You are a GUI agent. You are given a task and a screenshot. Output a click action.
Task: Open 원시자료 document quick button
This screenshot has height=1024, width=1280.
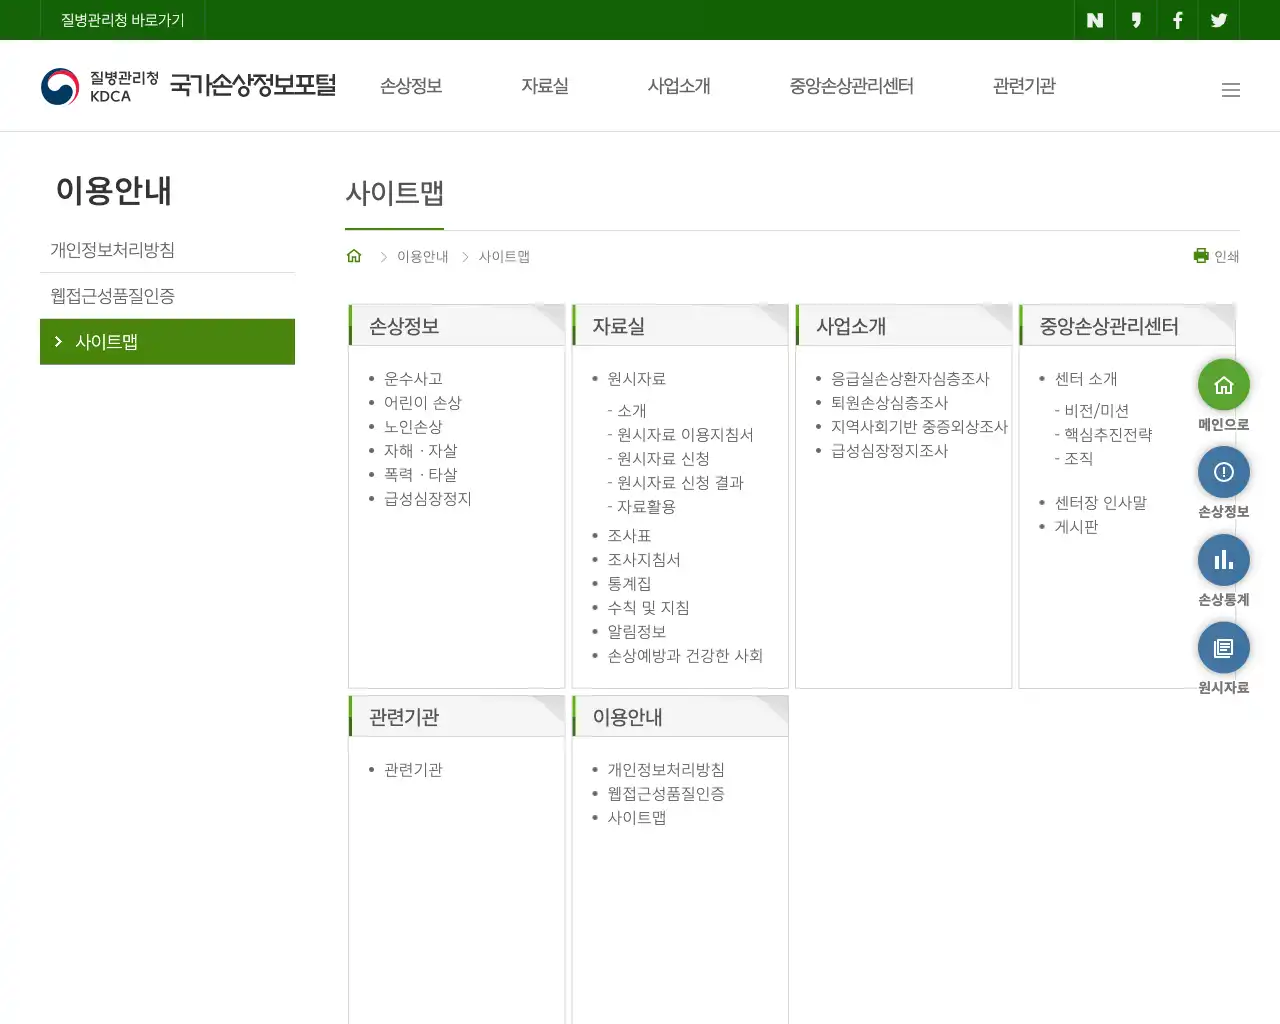[x=1224, y=648]
